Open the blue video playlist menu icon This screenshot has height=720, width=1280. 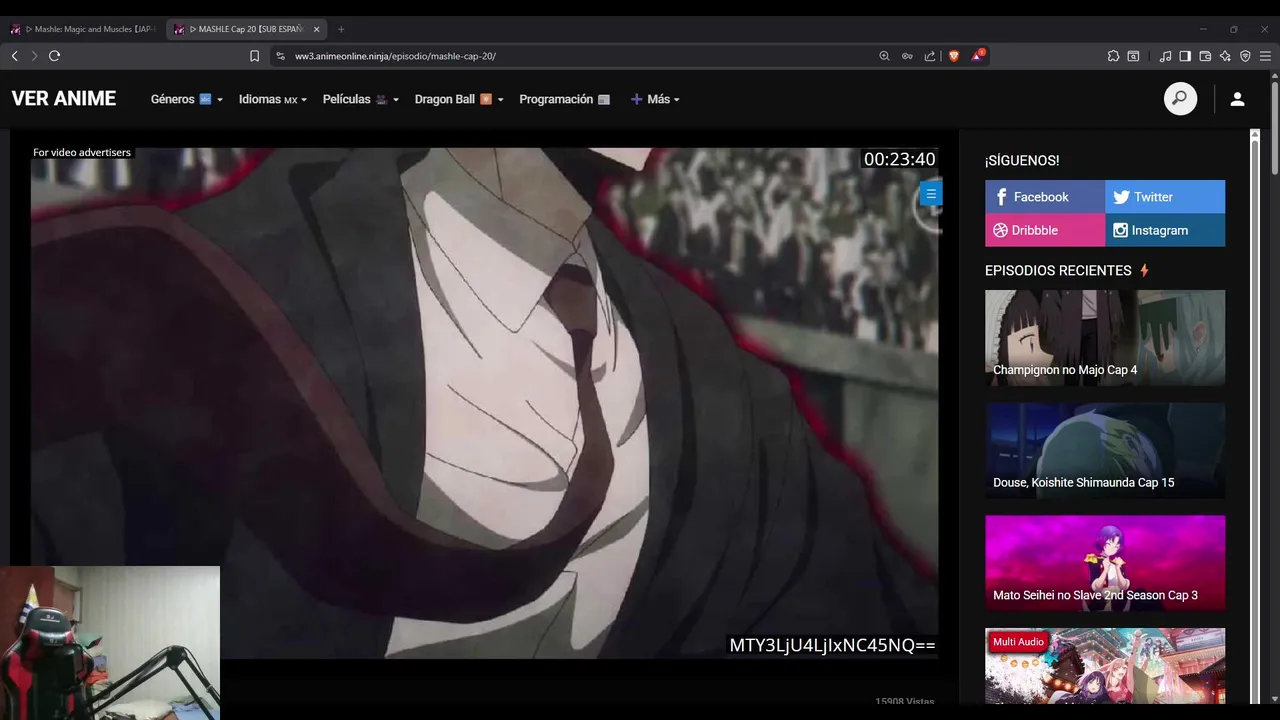(930, 194)
